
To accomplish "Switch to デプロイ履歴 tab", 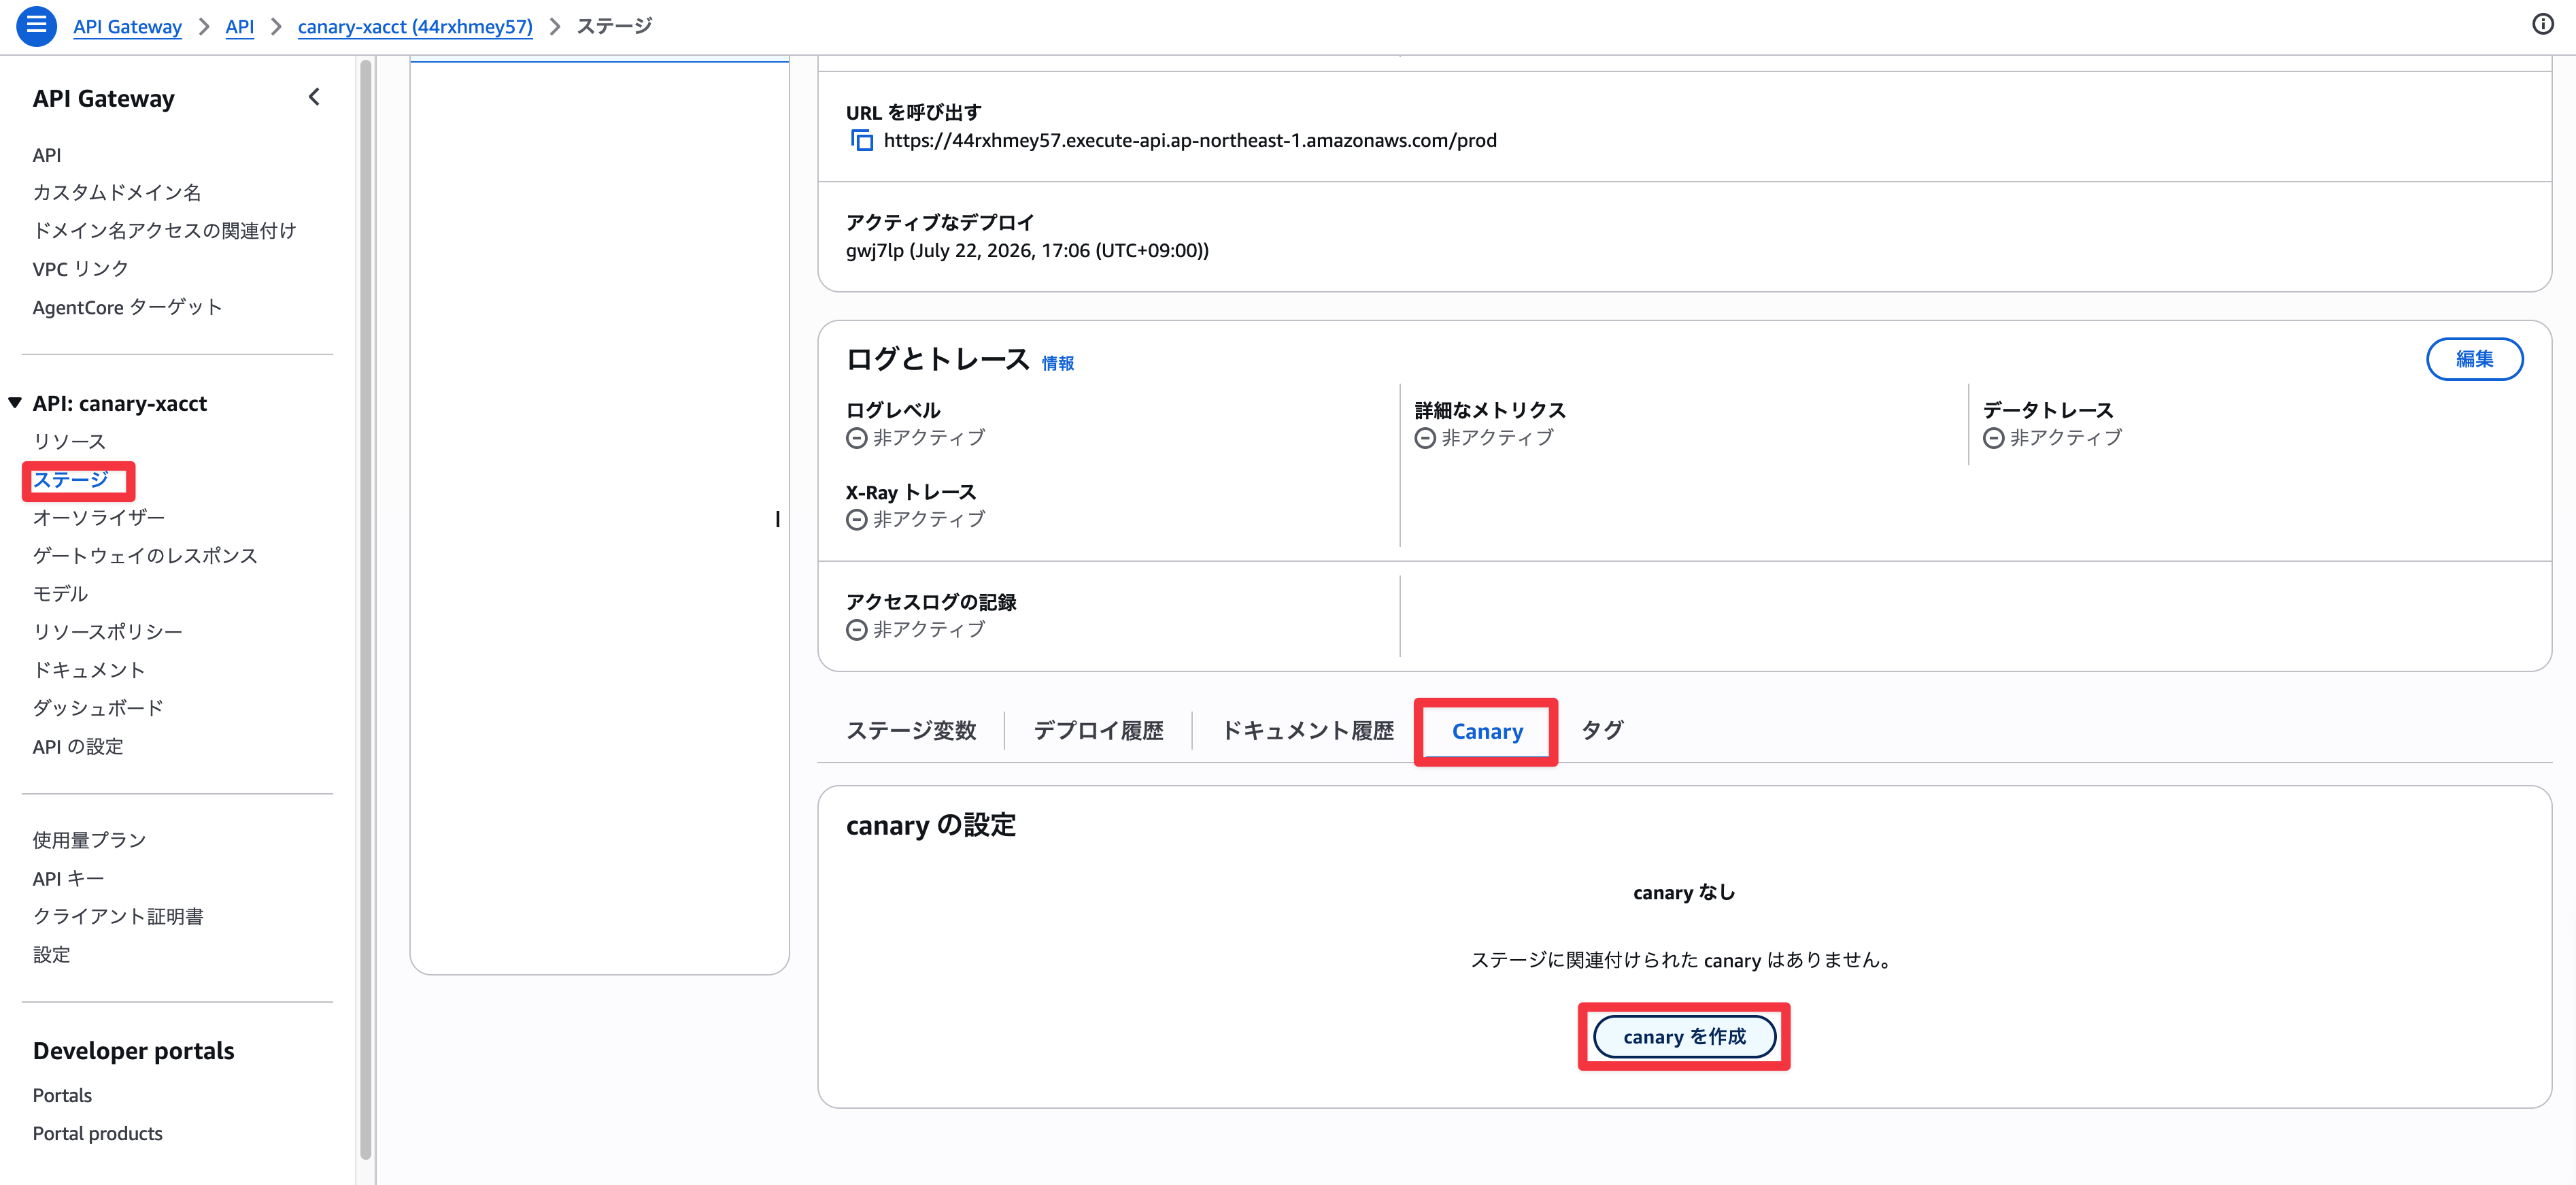I will coord(1098,731).
